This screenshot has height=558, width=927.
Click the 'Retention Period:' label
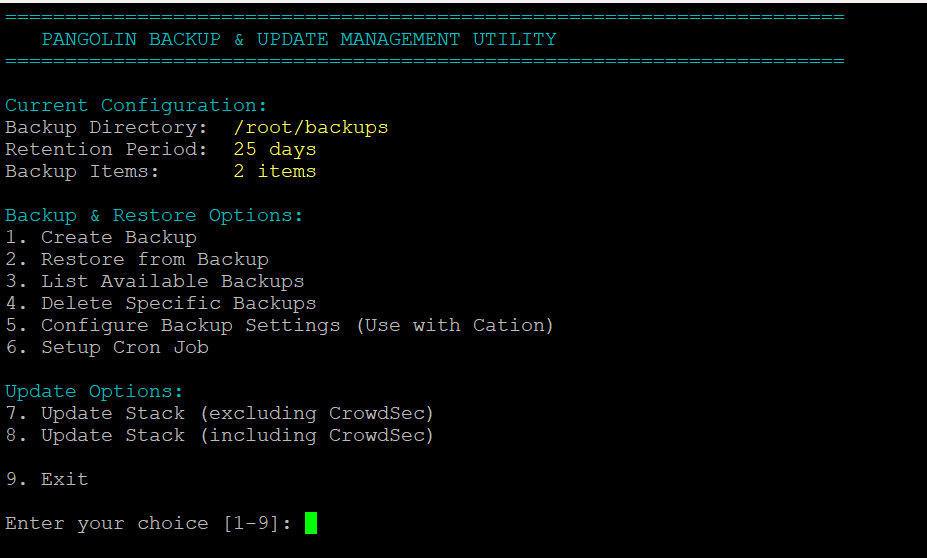pyautogui.click(x=106, y=150)
